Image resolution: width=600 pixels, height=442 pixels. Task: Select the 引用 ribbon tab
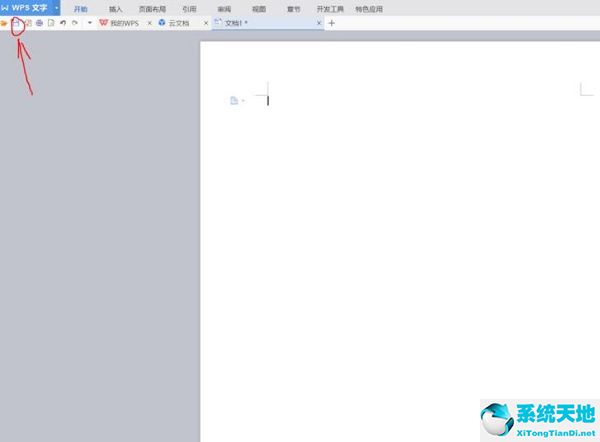[x=189, y=8]
